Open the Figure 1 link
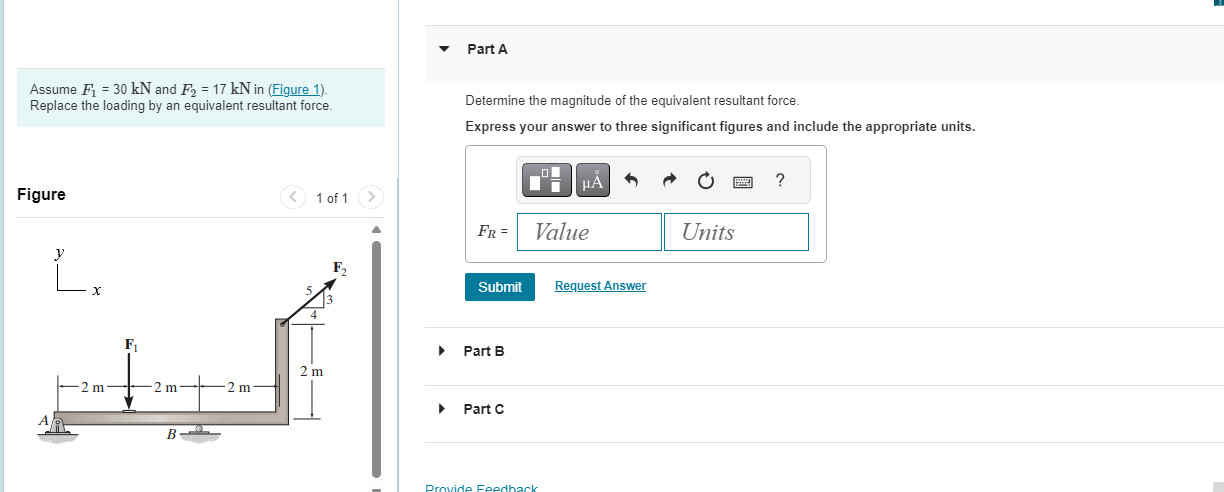1224x492 pixels. [x=296, y=89]
